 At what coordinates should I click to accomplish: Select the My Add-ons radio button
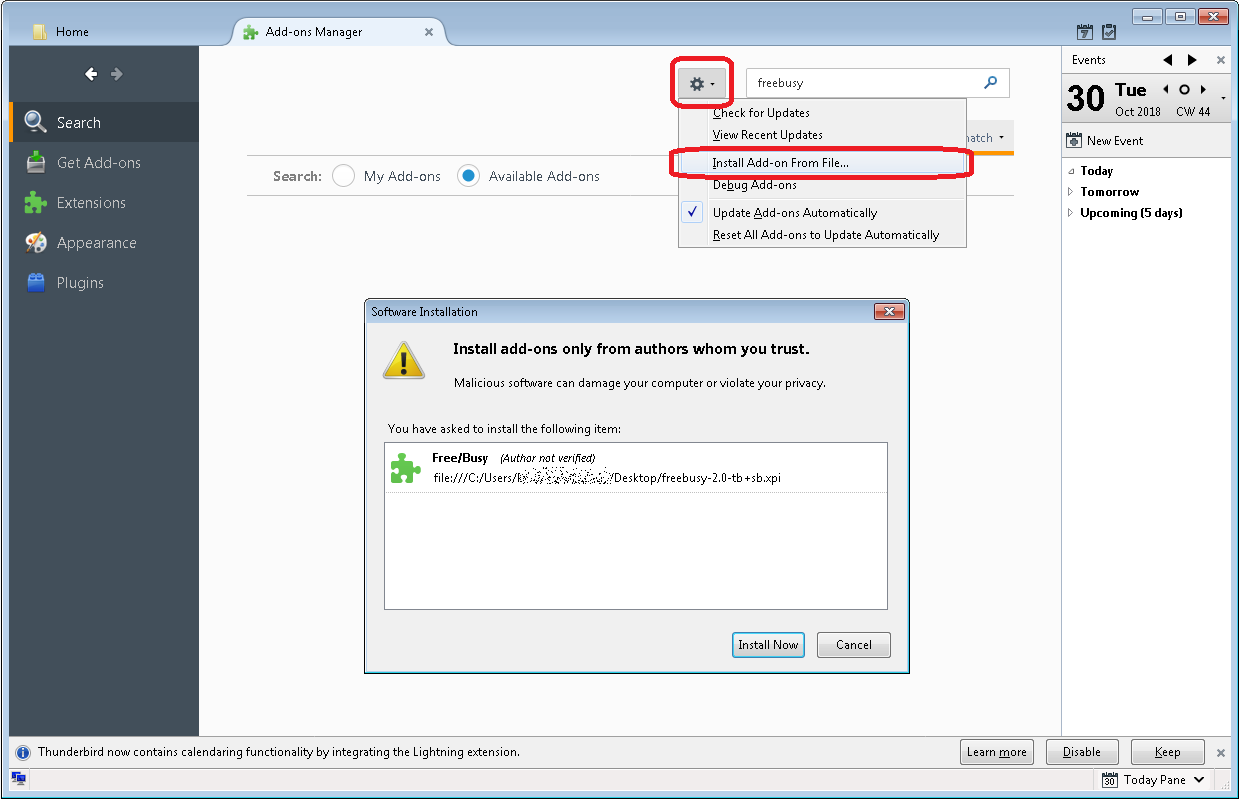pos(344,176)
